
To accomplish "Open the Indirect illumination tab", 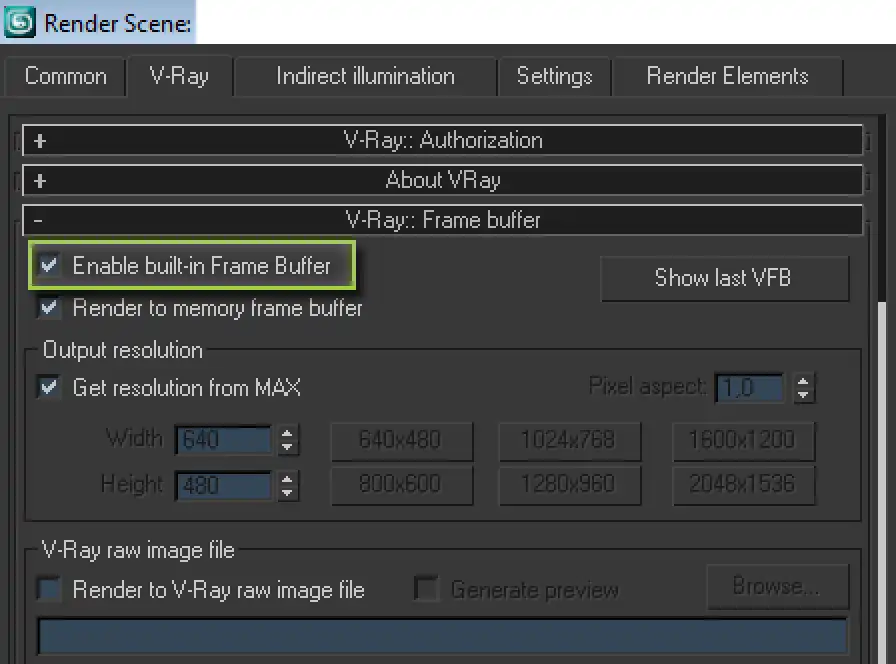I will [365, 76].
